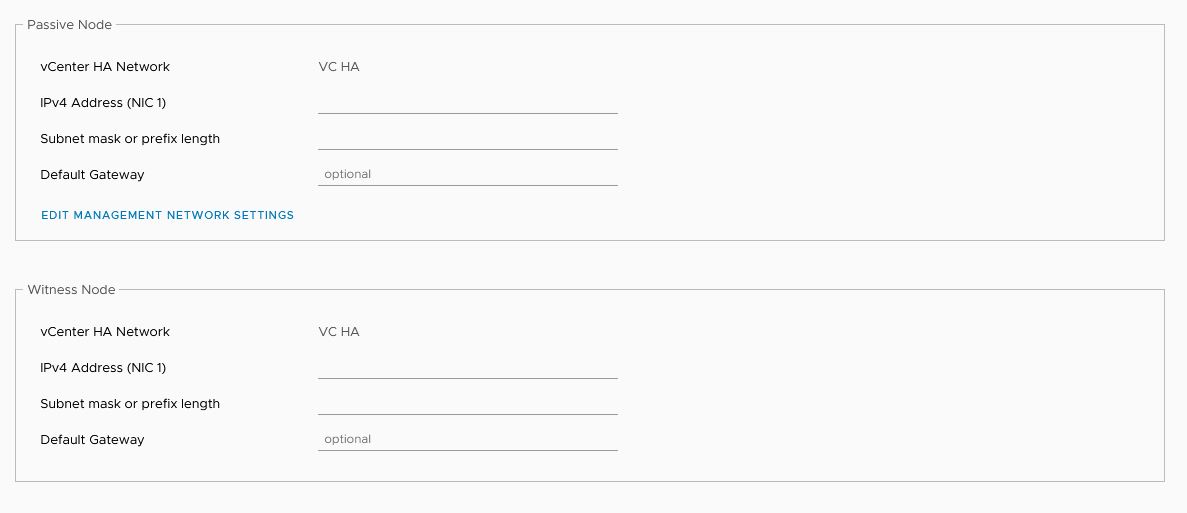Click Passive Node vCenter HA Network label
1187x513 pixels.
coord(105,67)
